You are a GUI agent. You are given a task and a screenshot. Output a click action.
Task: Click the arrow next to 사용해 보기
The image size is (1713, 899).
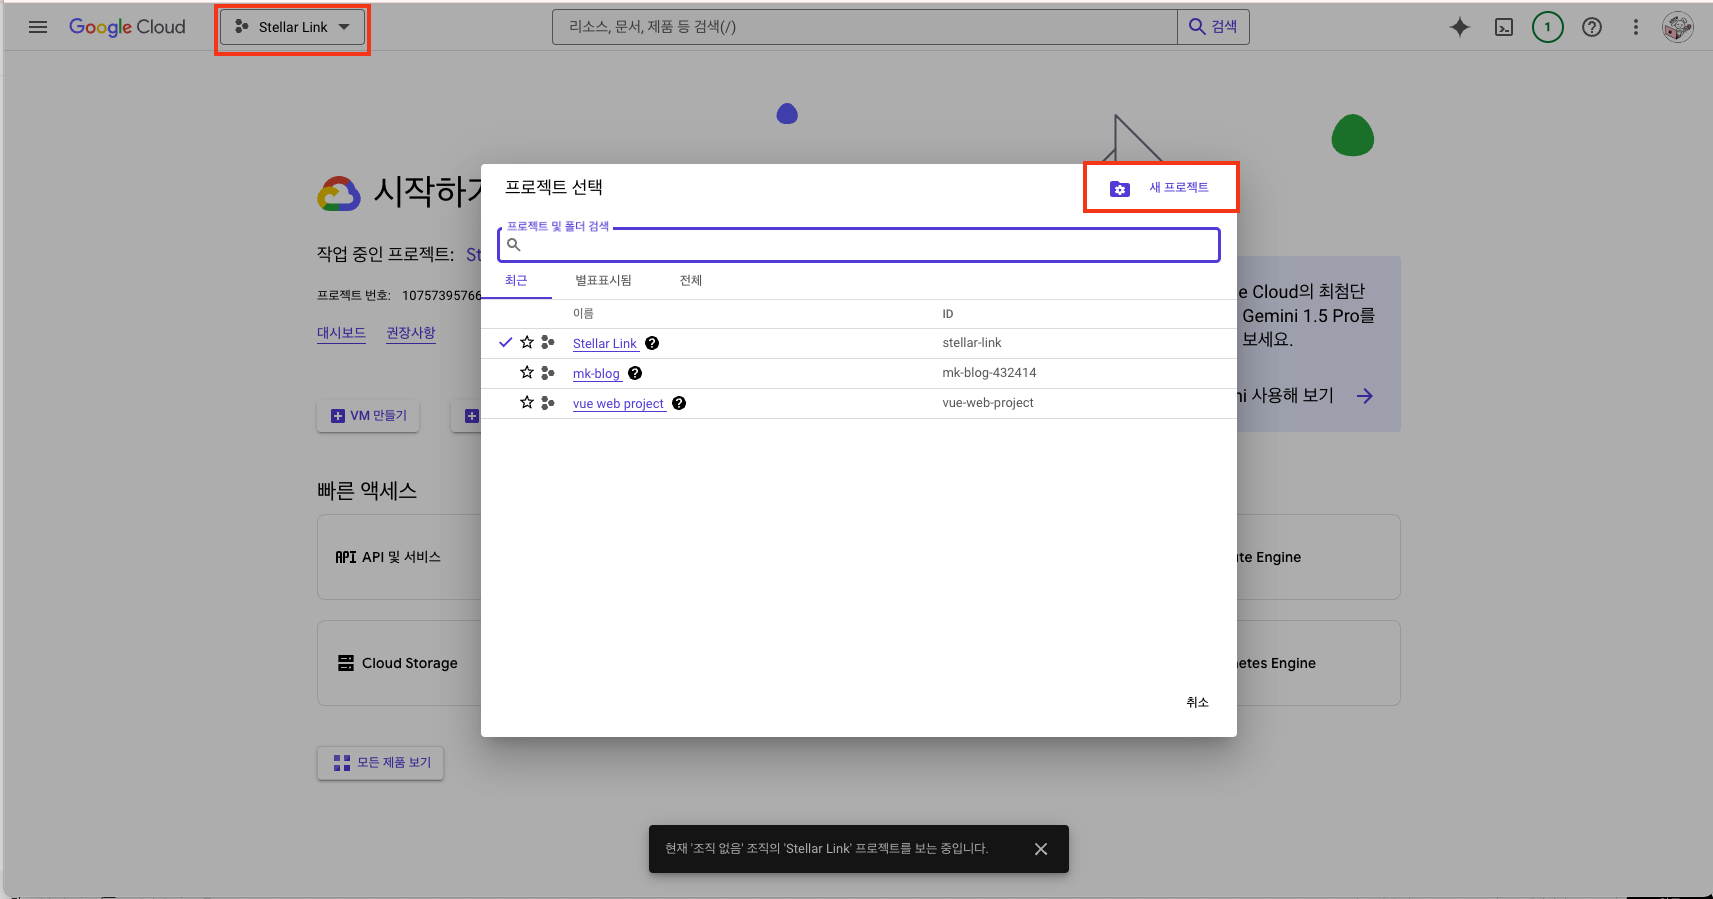coord(1365,396)
